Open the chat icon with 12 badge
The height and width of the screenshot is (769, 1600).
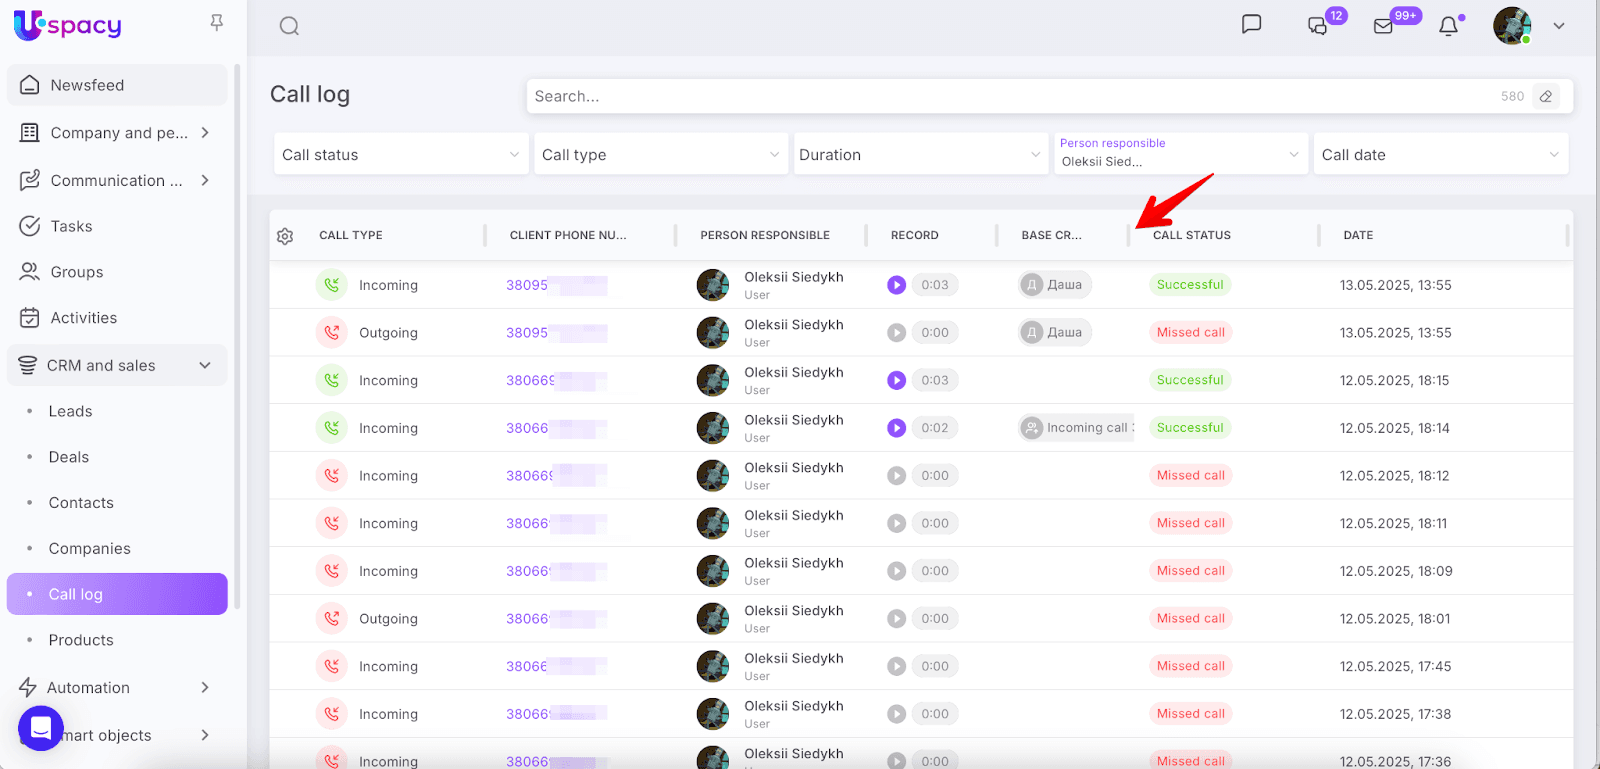[1317, 26]
